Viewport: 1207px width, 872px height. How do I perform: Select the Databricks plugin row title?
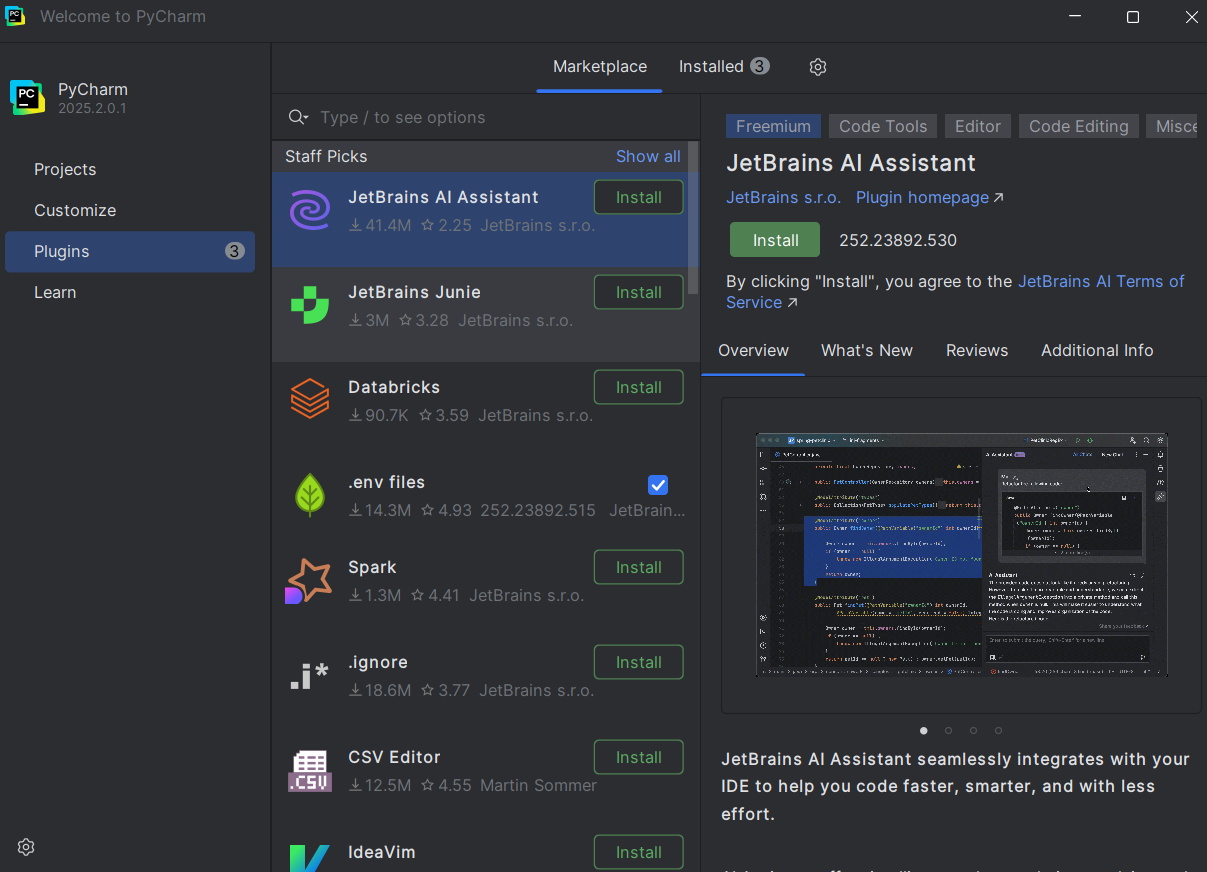(394, 387)
